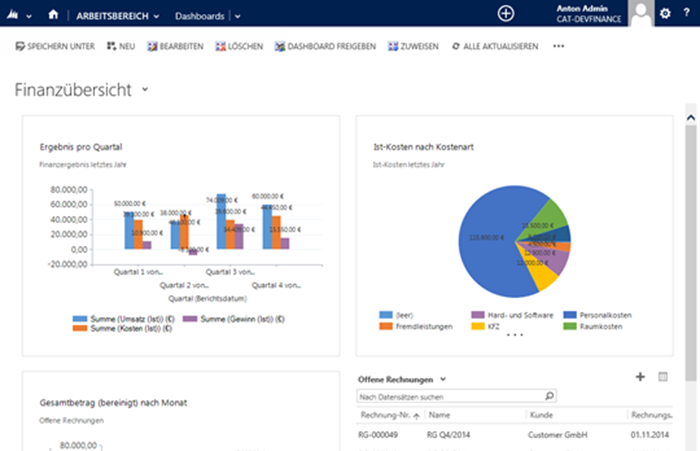Click Dashboard Freigeben to share
Viewport: 700px width, 451px height.
coord(325,46)
